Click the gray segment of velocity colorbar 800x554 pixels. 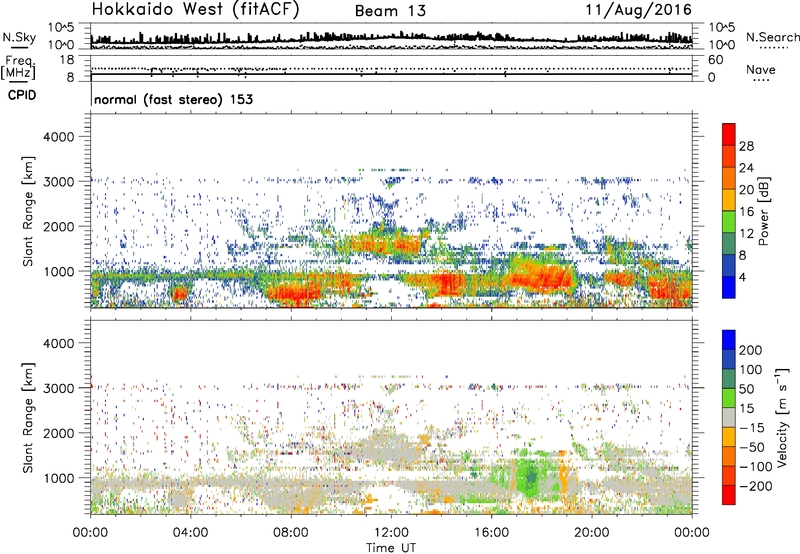(x=729, y=417)
